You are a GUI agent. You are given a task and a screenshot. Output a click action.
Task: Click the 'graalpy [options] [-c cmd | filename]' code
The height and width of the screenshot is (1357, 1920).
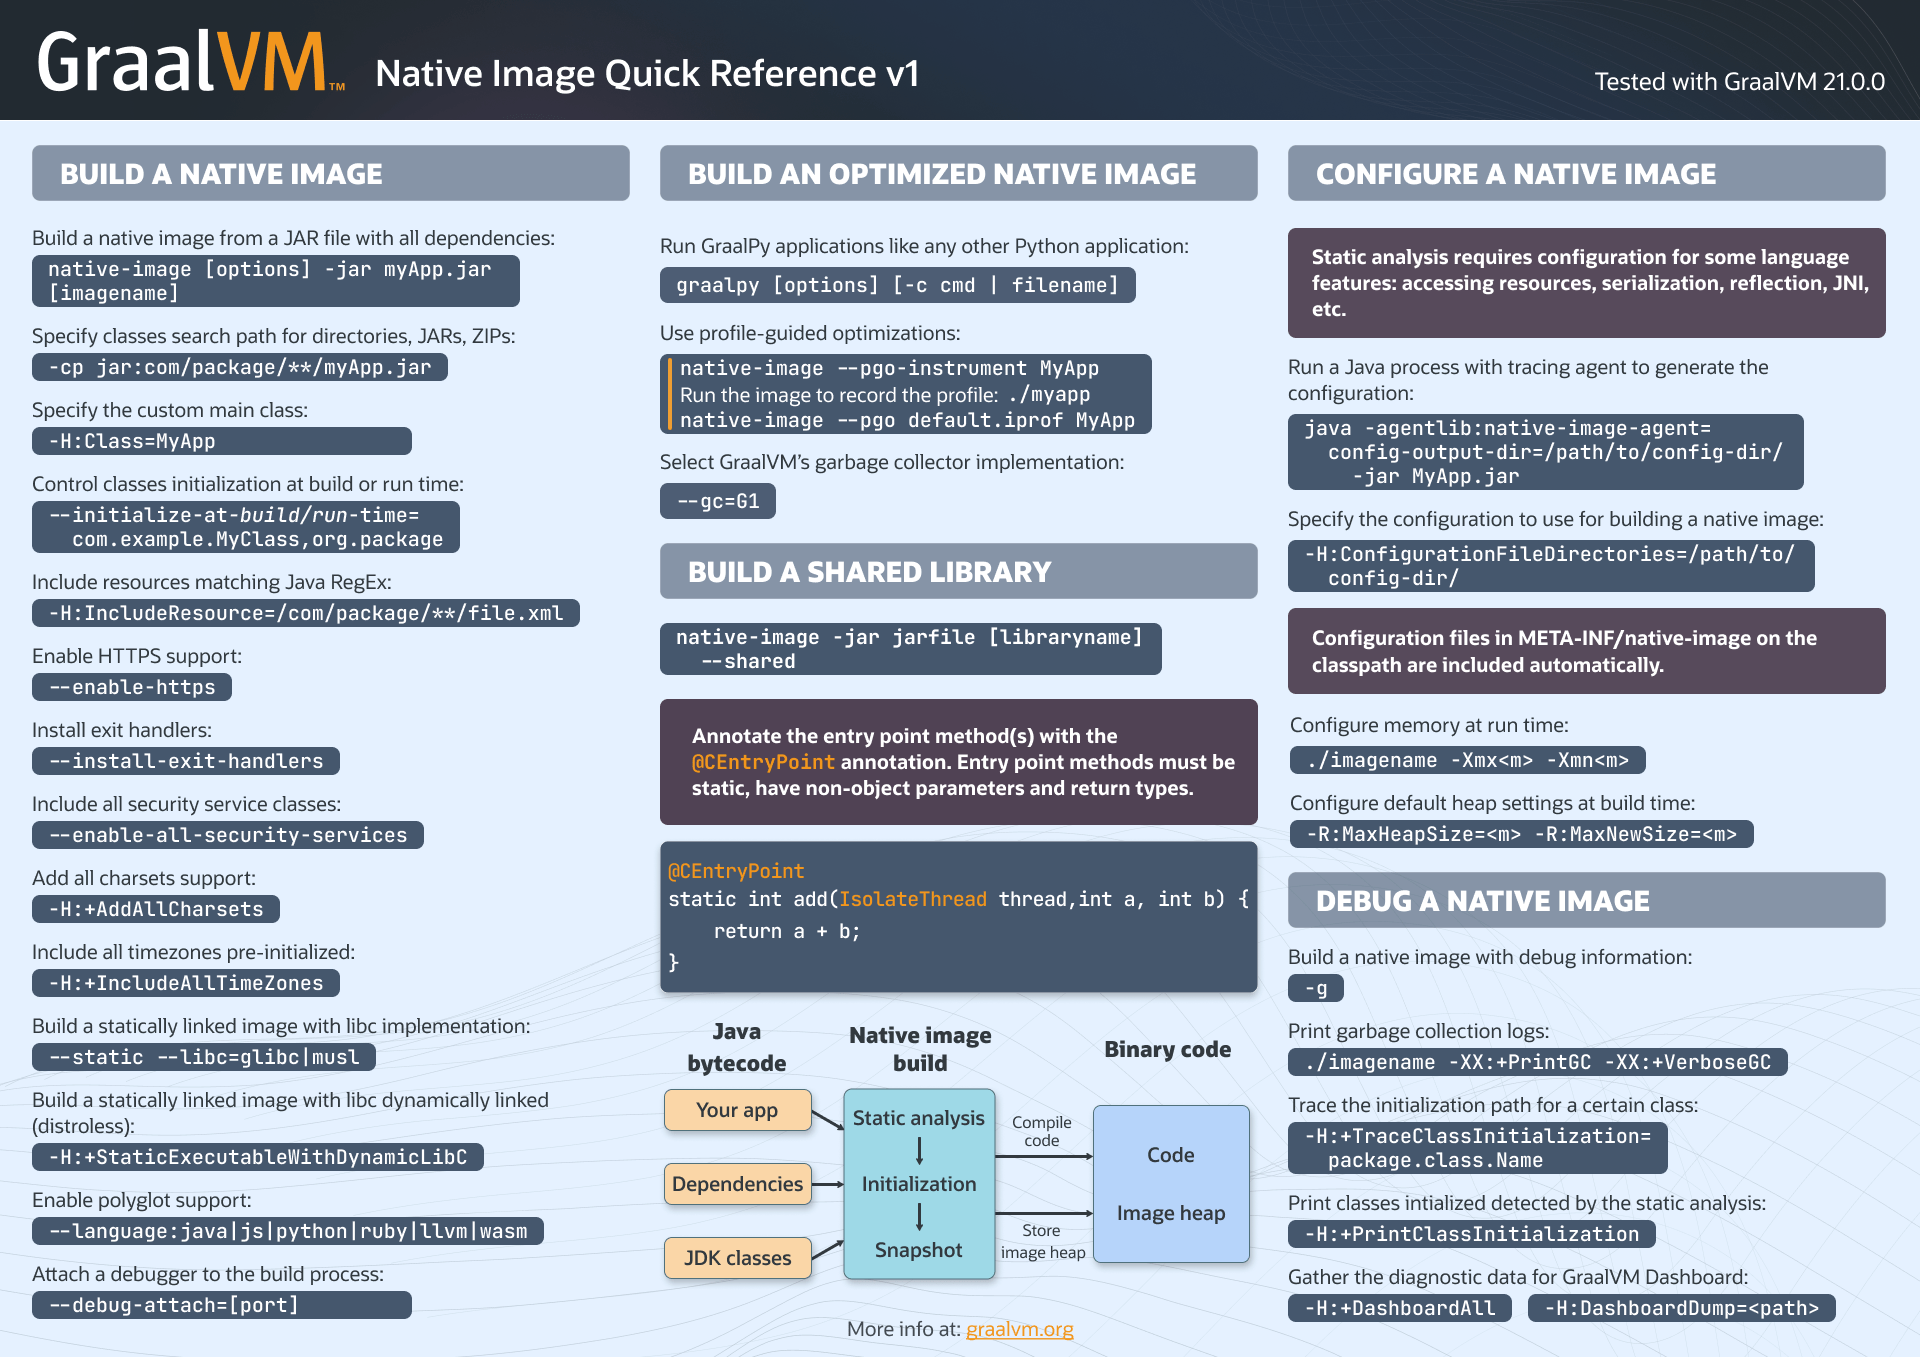(898, 285)
